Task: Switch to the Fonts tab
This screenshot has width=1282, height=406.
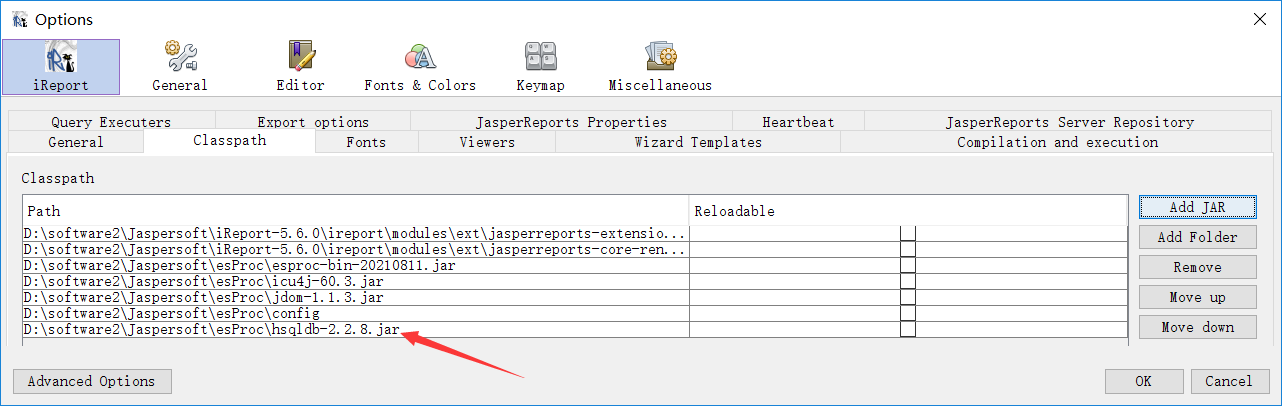Action: pos(366,142)
